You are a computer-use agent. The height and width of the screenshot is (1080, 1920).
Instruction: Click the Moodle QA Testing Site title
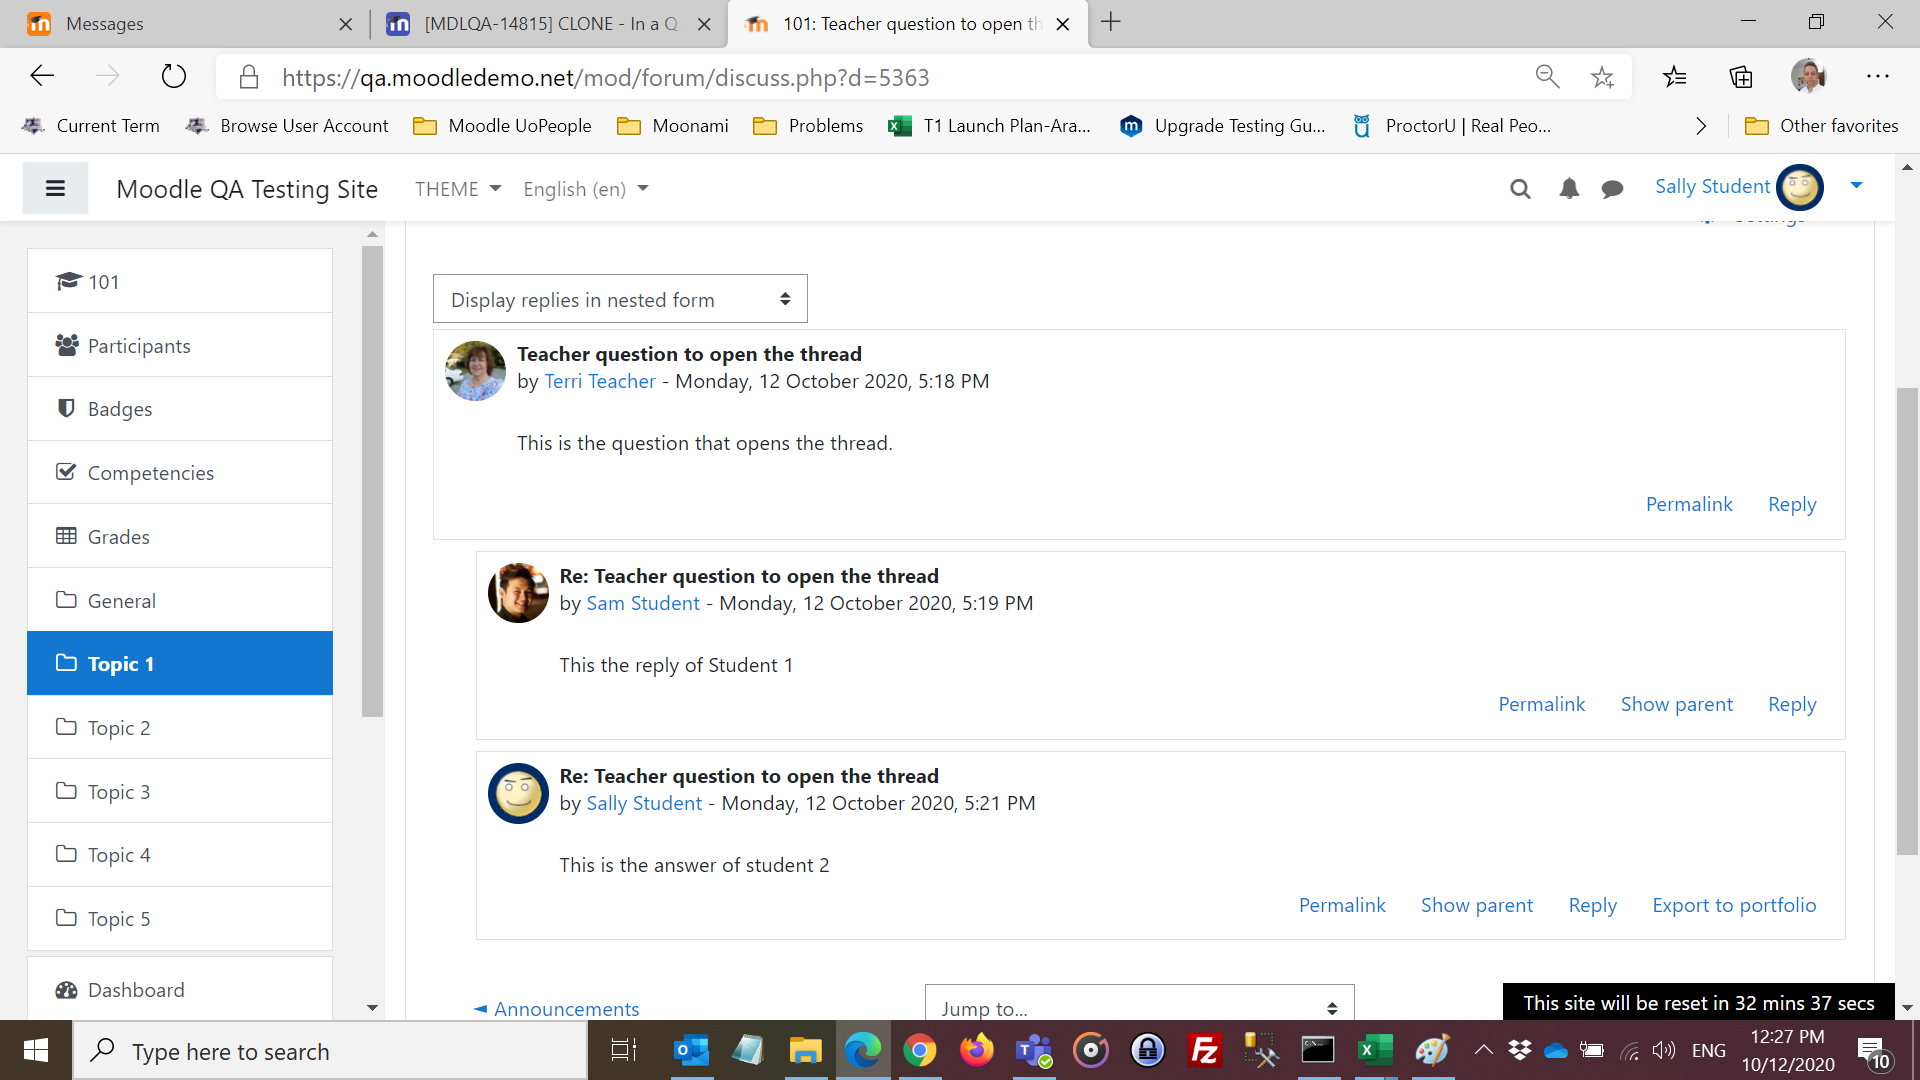[x=247, y=189]
